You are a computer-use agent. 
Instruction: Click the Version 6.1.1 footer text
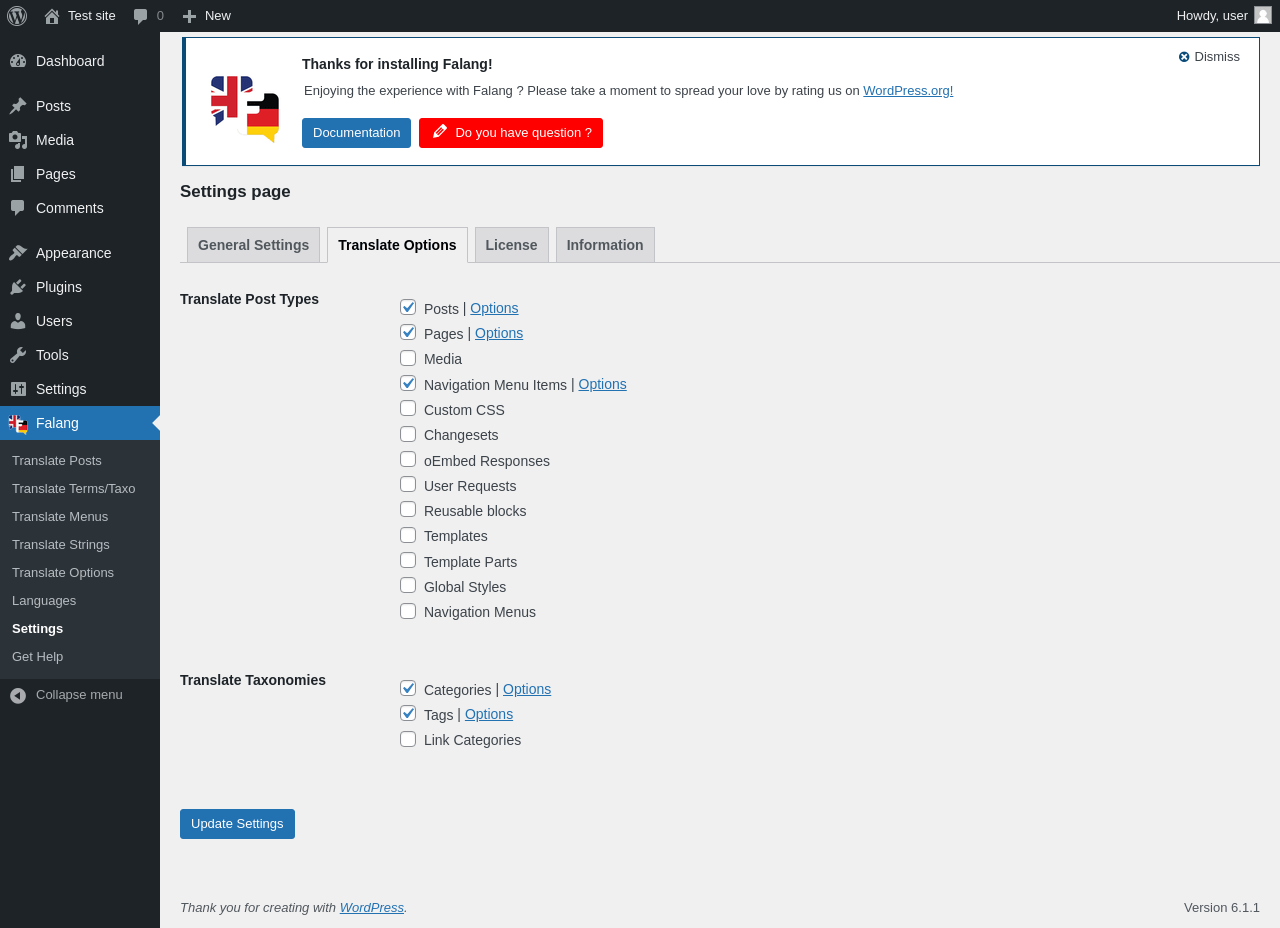[x=1222, y=908]
